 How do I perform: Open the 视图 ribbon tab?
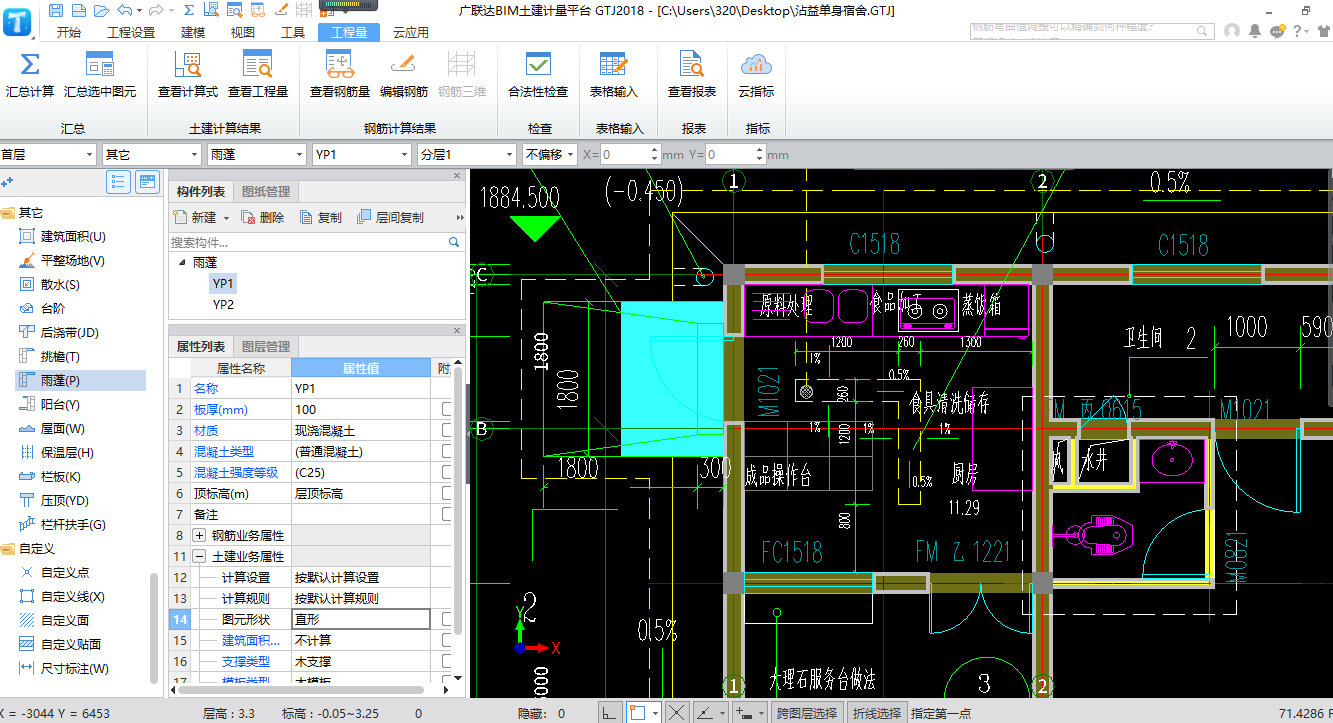[x=243, y=32]
